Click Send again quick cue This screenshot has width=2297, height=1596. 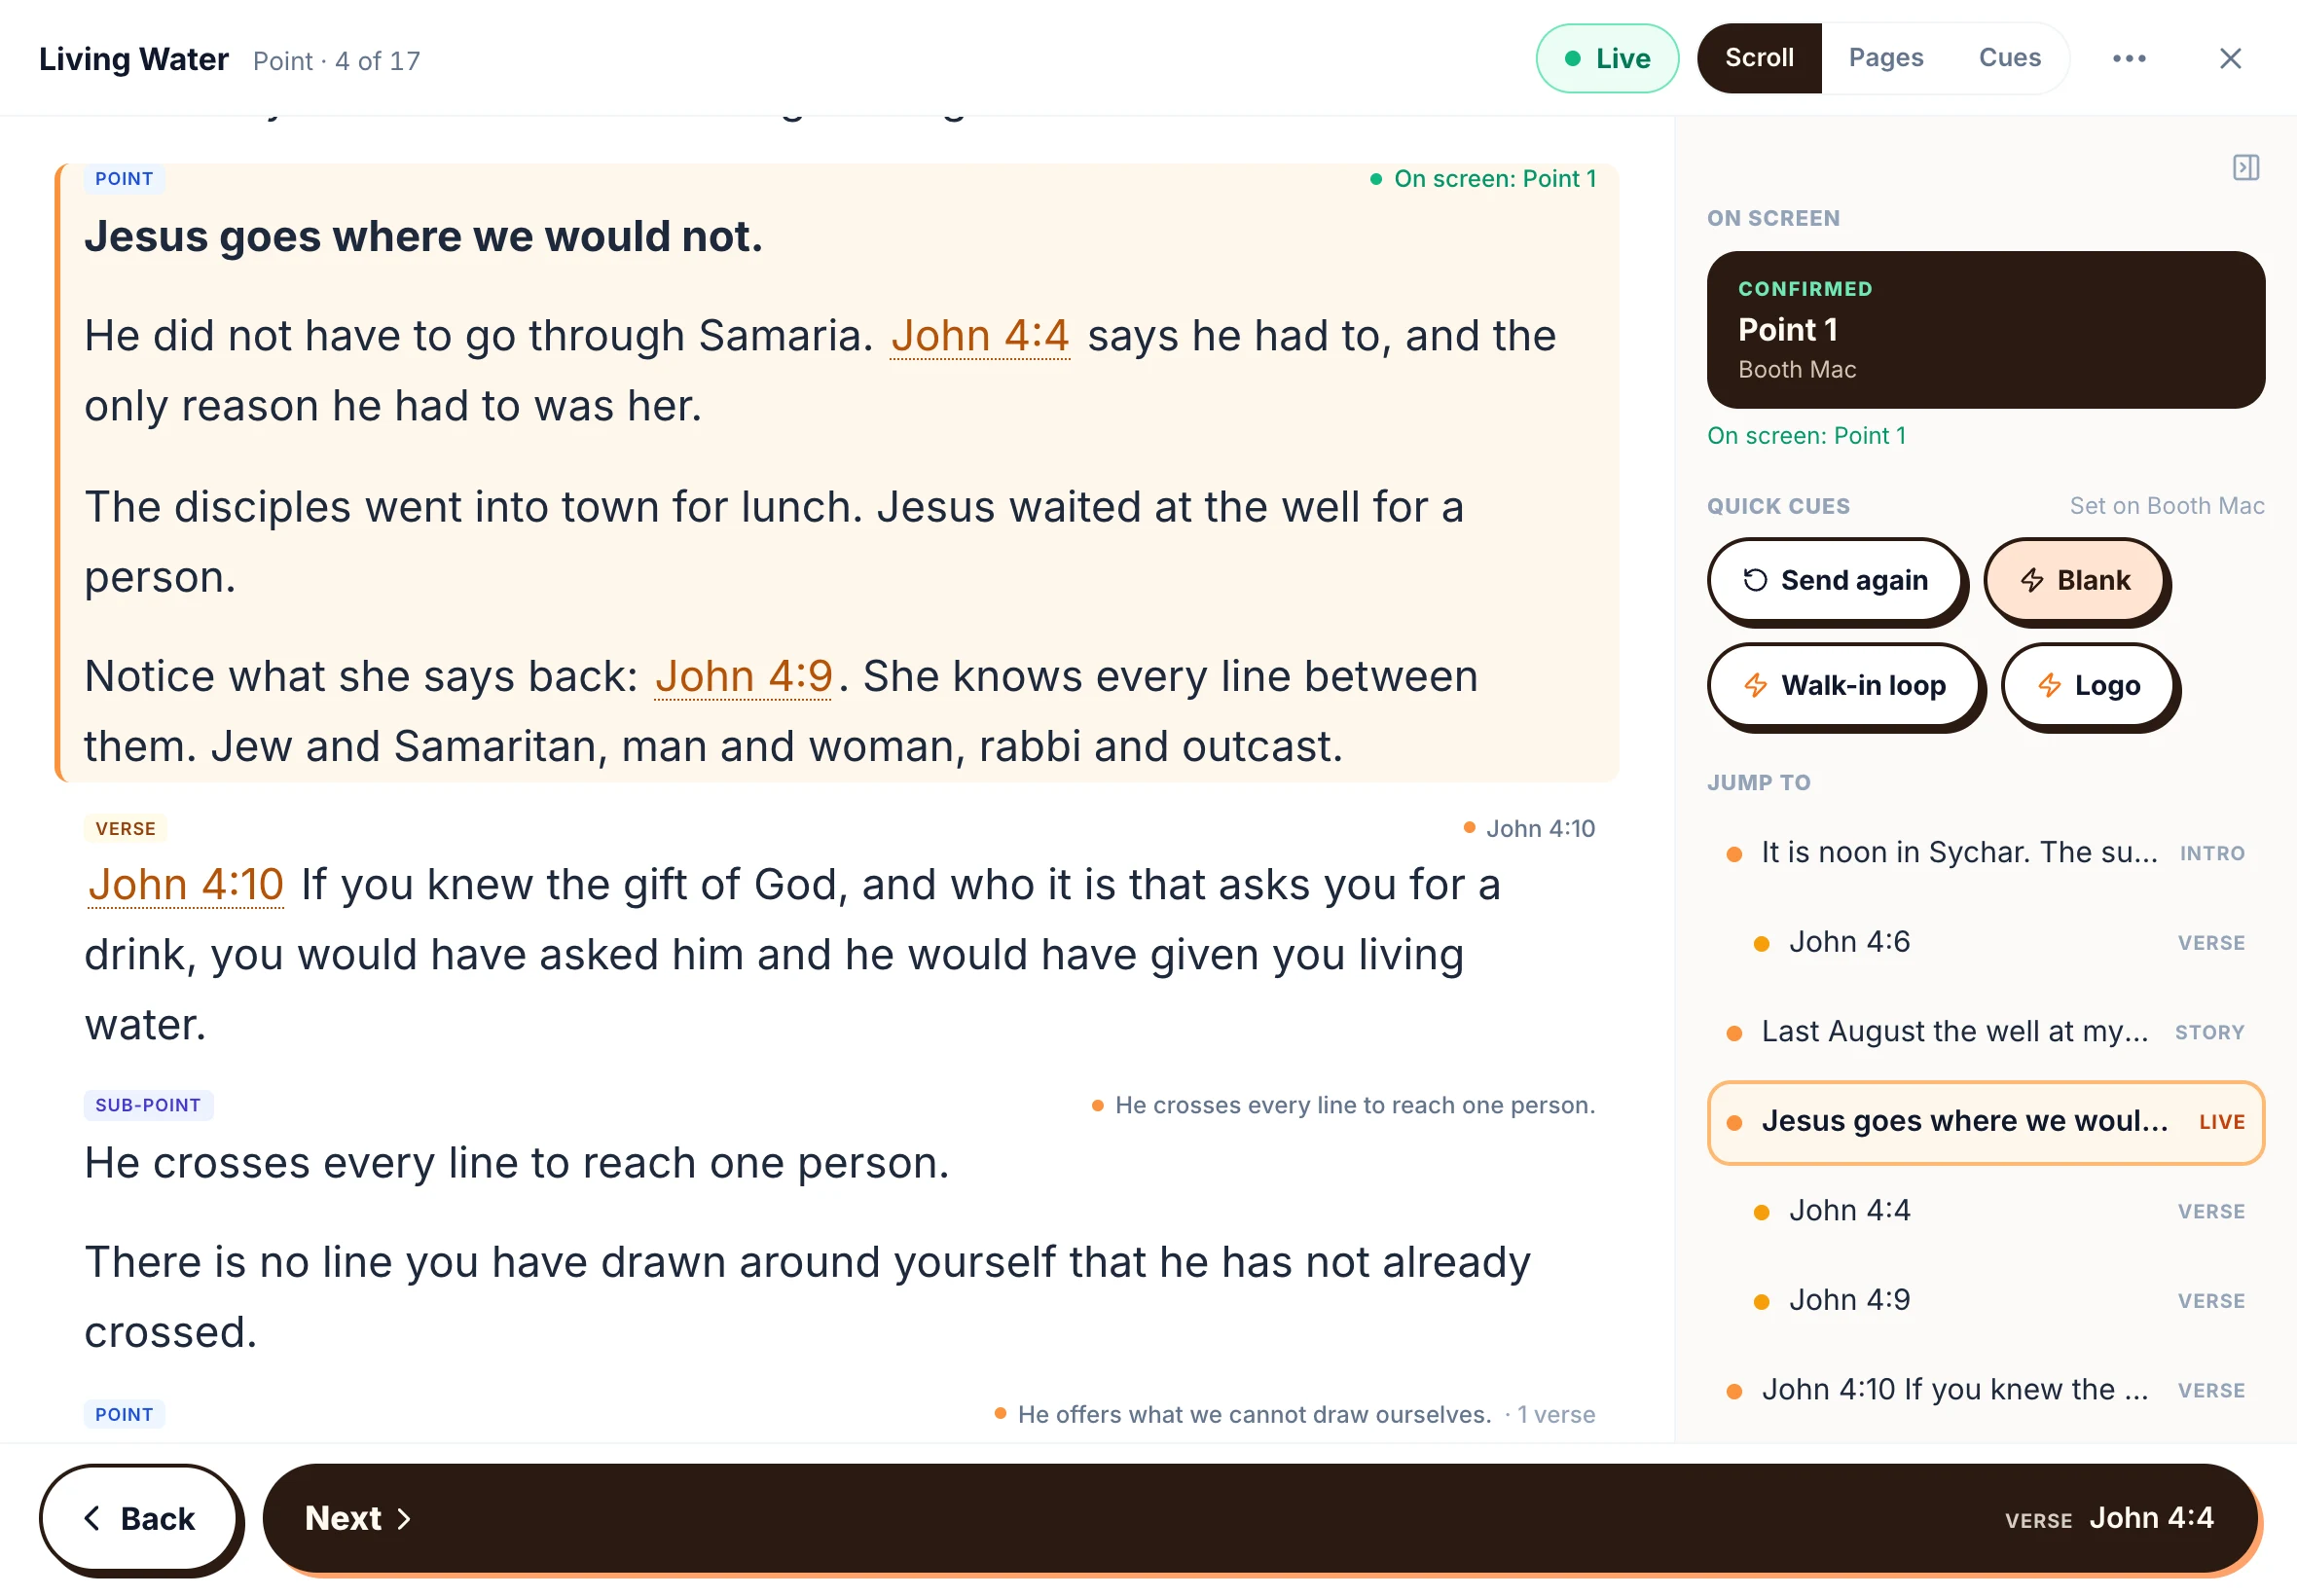pyautogui.click(x=1835, y=580)
